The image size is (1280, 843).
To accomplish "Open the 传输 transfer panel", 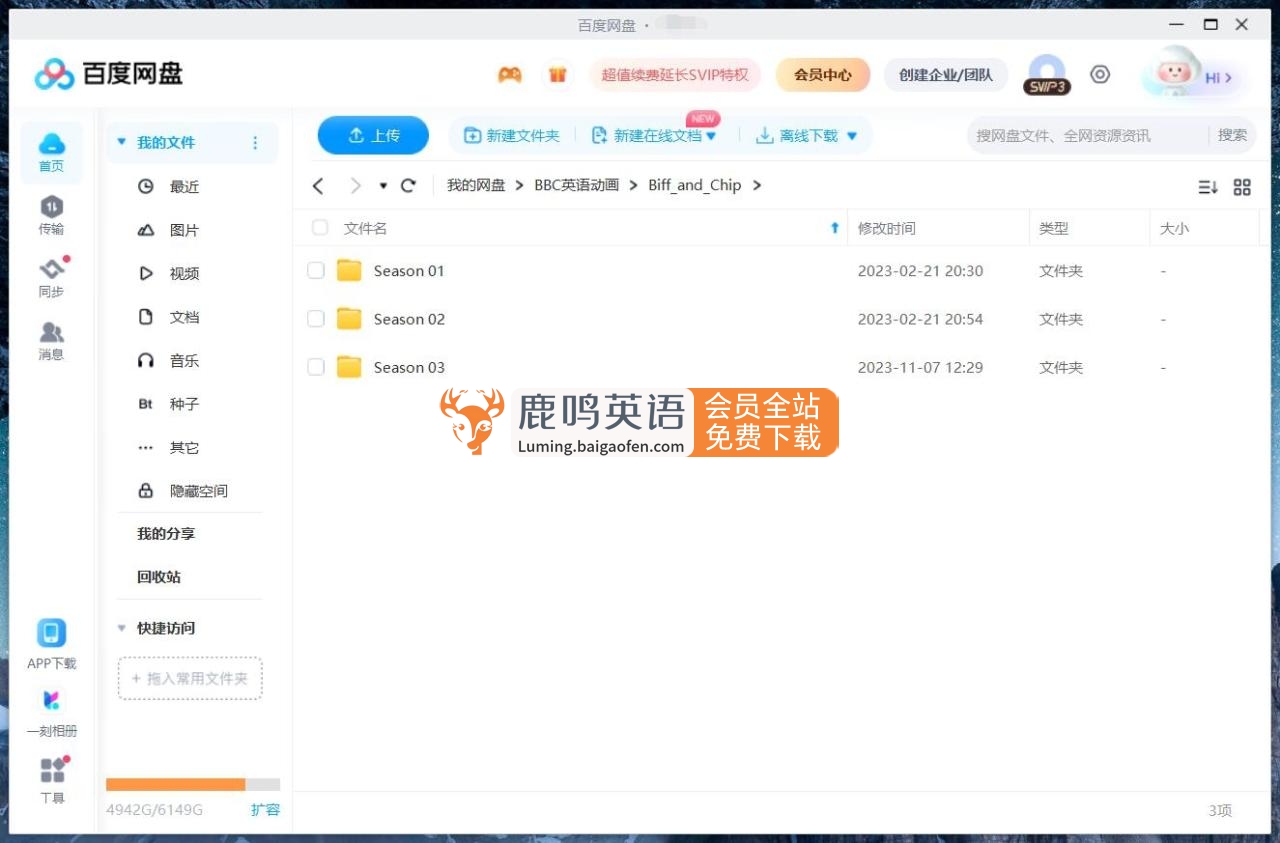I will pyautogui.click(x=51, y=215).
